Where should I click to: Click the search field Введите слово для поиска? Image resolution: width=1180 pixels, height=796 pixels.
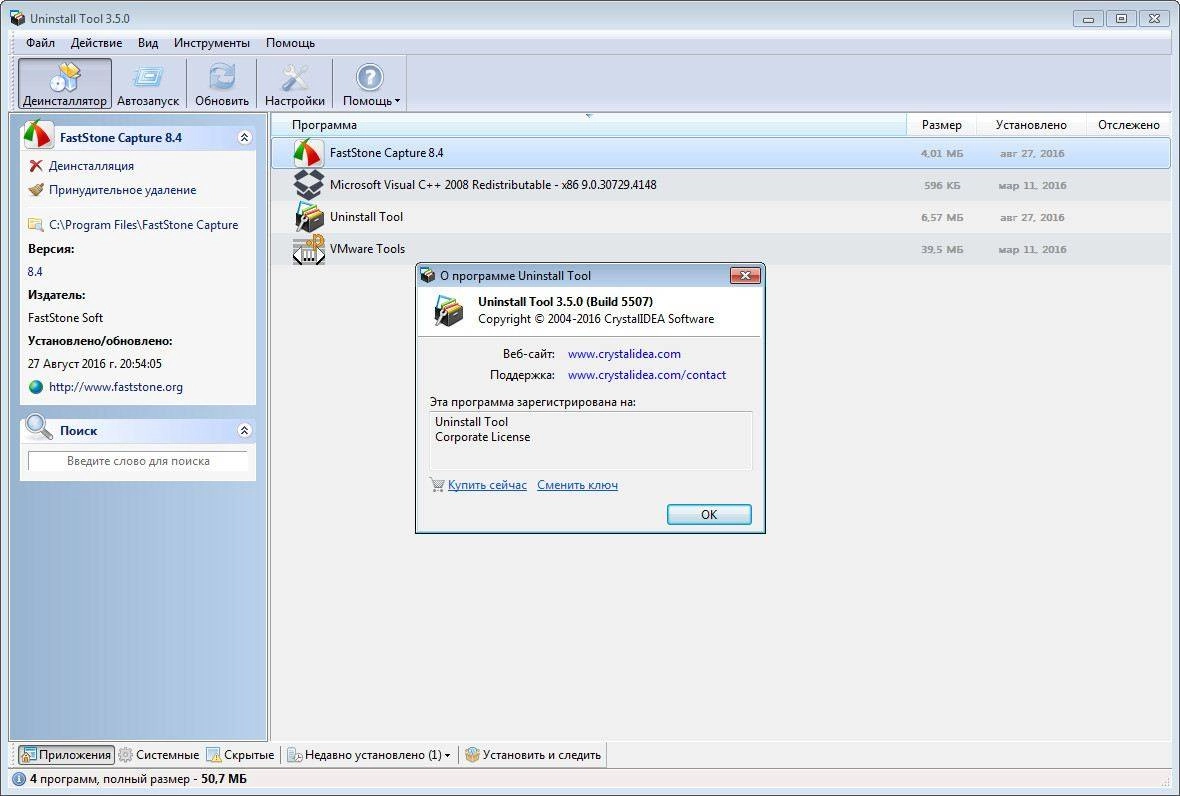click(x=138, y=460)
